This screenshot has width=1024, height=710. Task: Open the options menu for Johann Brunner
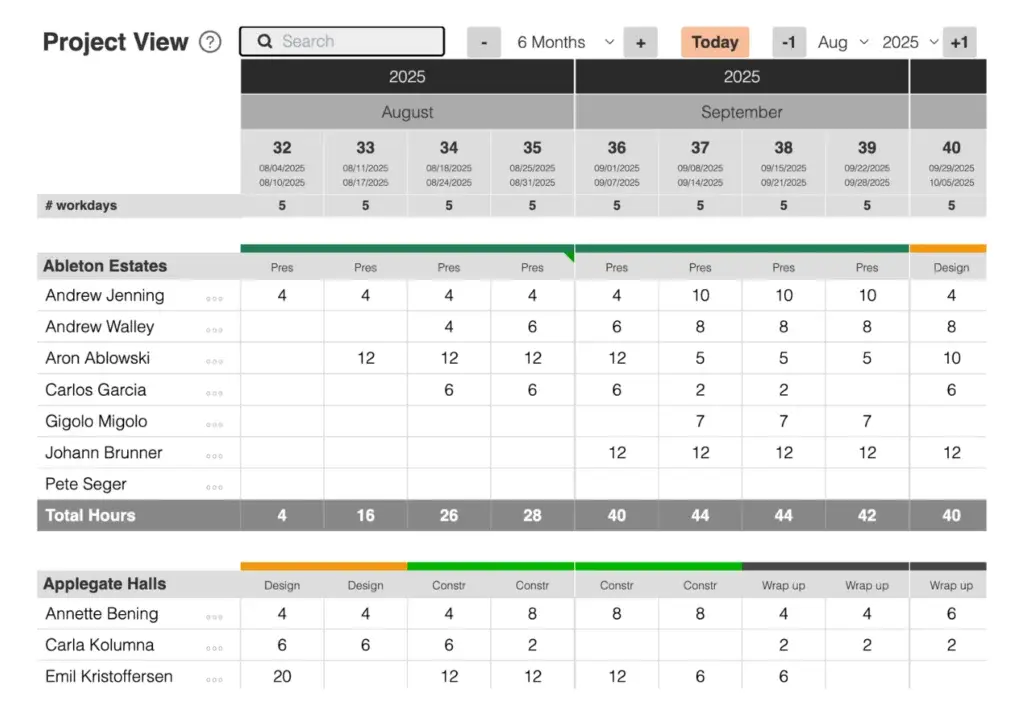tap(215, 453)
